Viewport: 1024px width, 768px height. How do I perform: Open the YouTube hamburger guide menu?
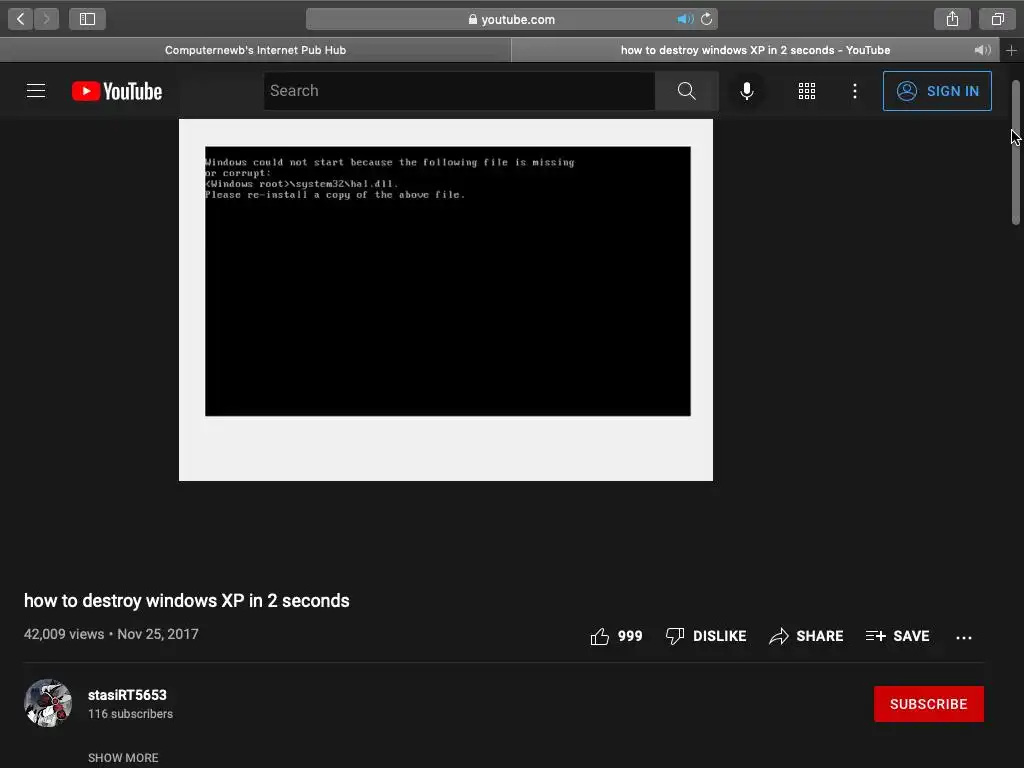click(36, 91)
